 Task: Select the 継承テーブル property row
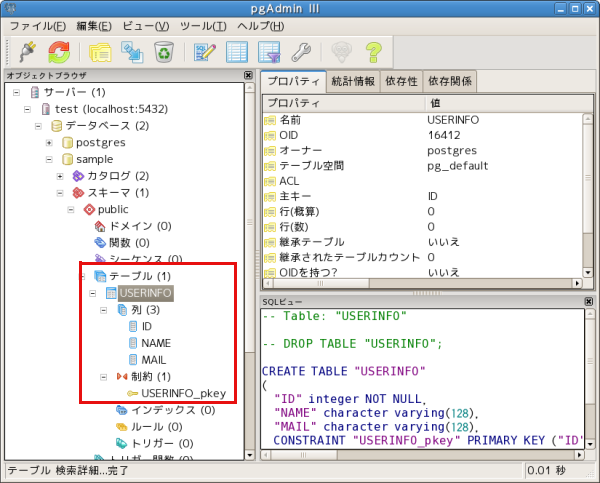point(422,242)
